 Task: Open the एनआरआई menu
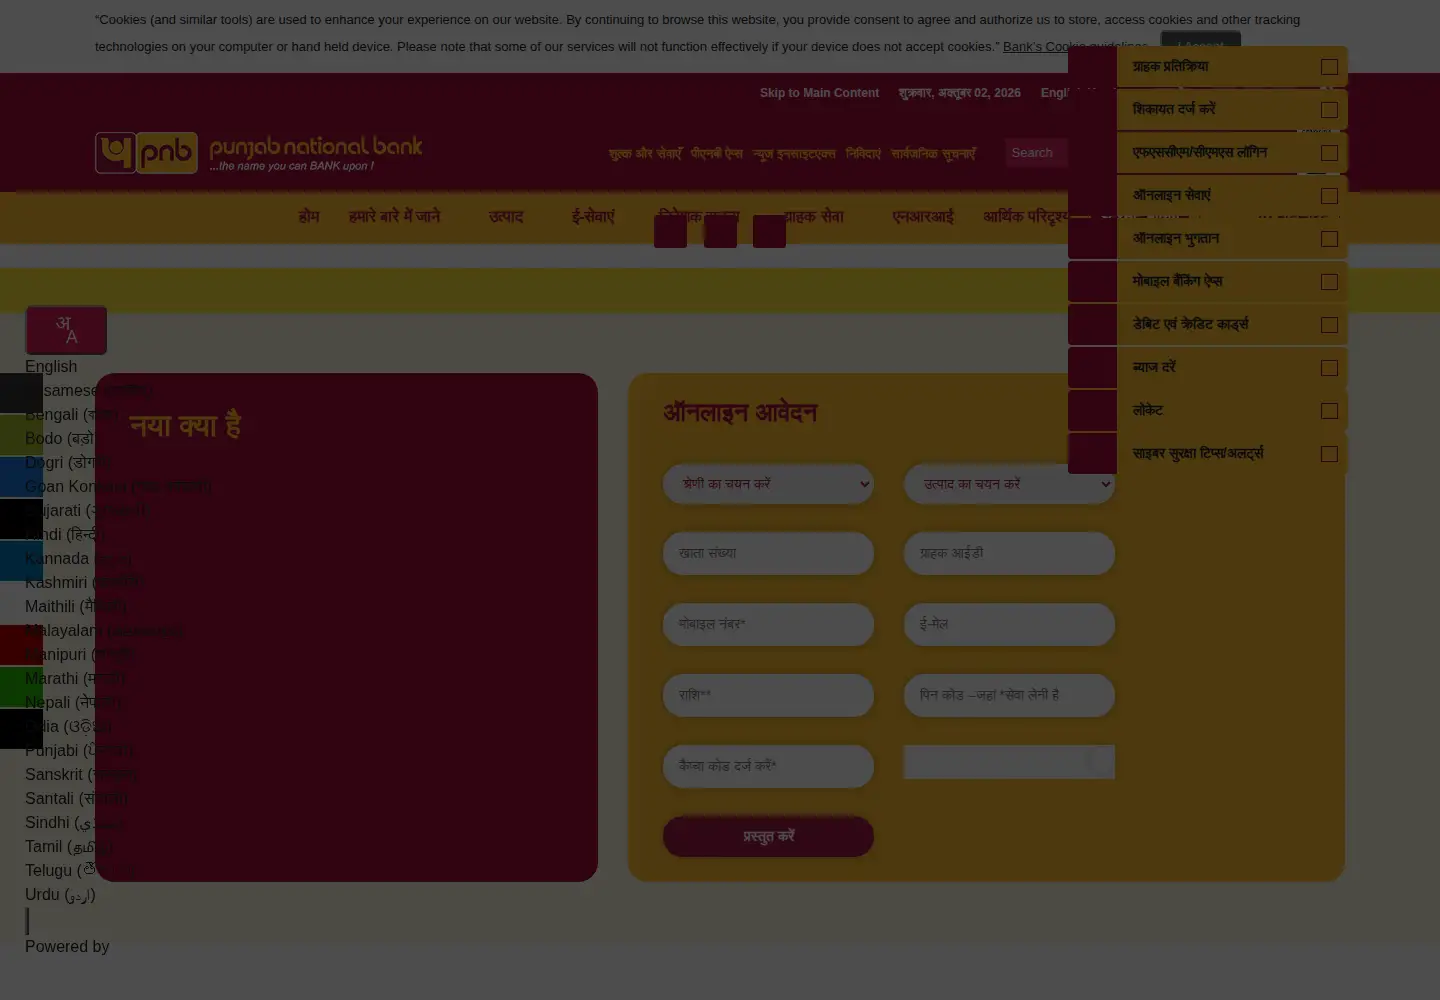pyautogui.click(x=923, y=216)
